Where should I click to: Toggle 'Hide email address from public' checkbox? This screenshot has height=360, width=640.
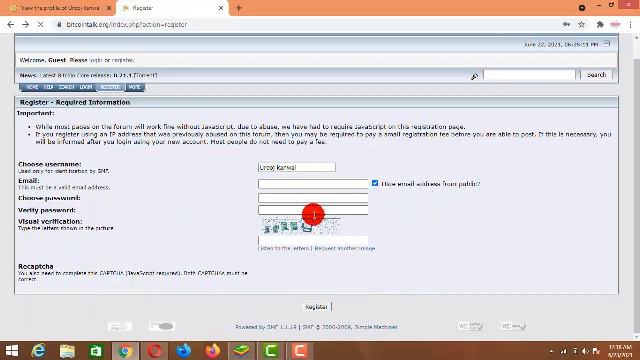375,183
